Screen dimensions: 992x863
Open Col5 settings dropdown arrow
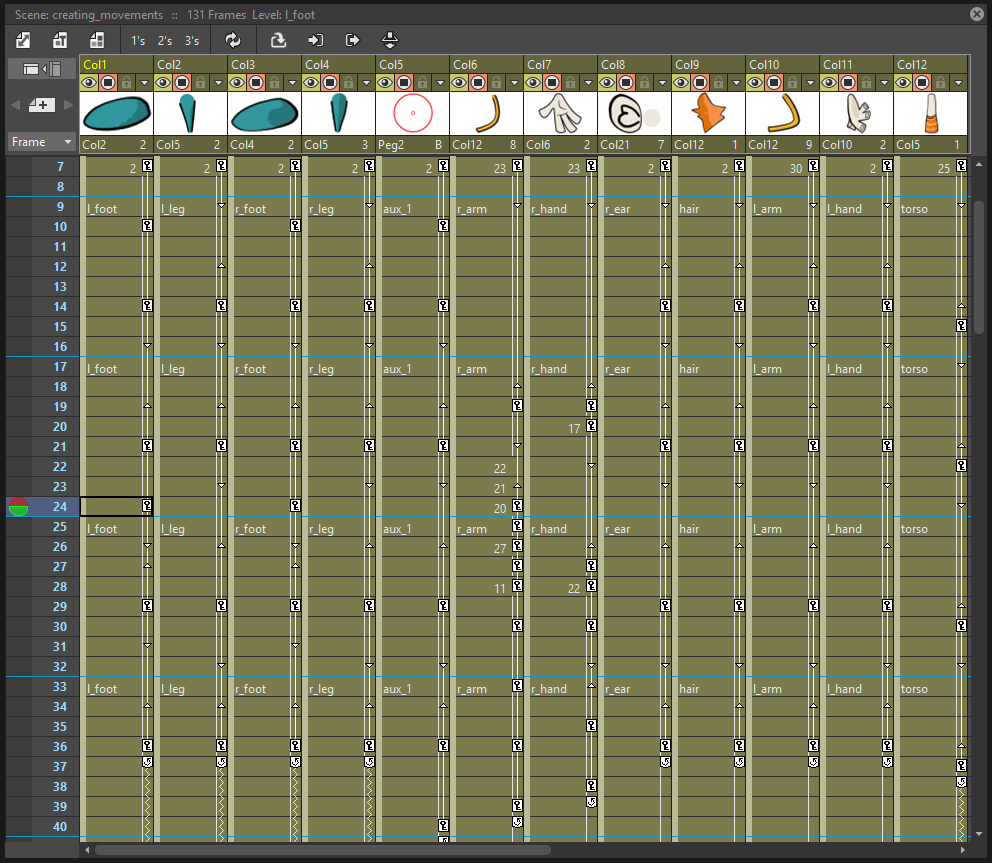point(440,83)
